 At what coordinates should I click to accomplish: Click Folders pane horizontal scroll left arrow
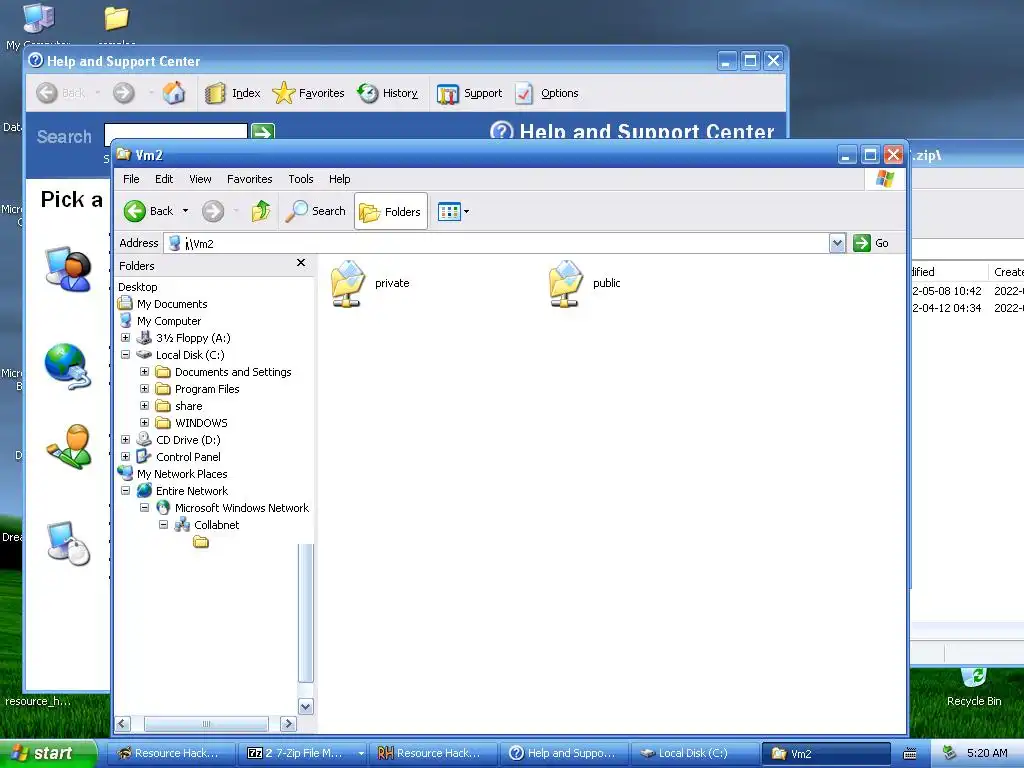(x=123, y=724)
